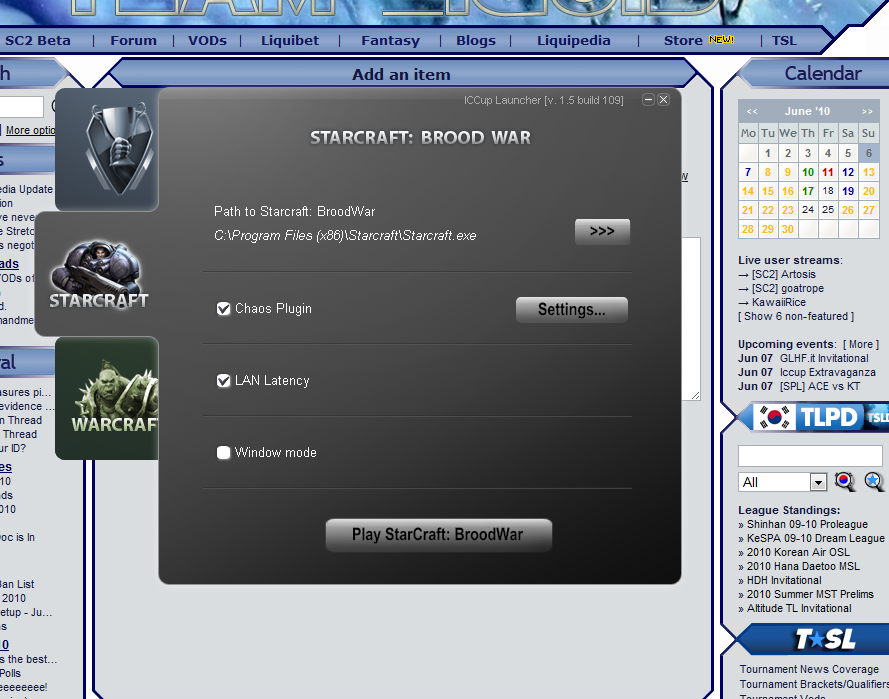Close the ICCup Launcher window
This screenshot has height=699, width=889.
click(663, 100)
